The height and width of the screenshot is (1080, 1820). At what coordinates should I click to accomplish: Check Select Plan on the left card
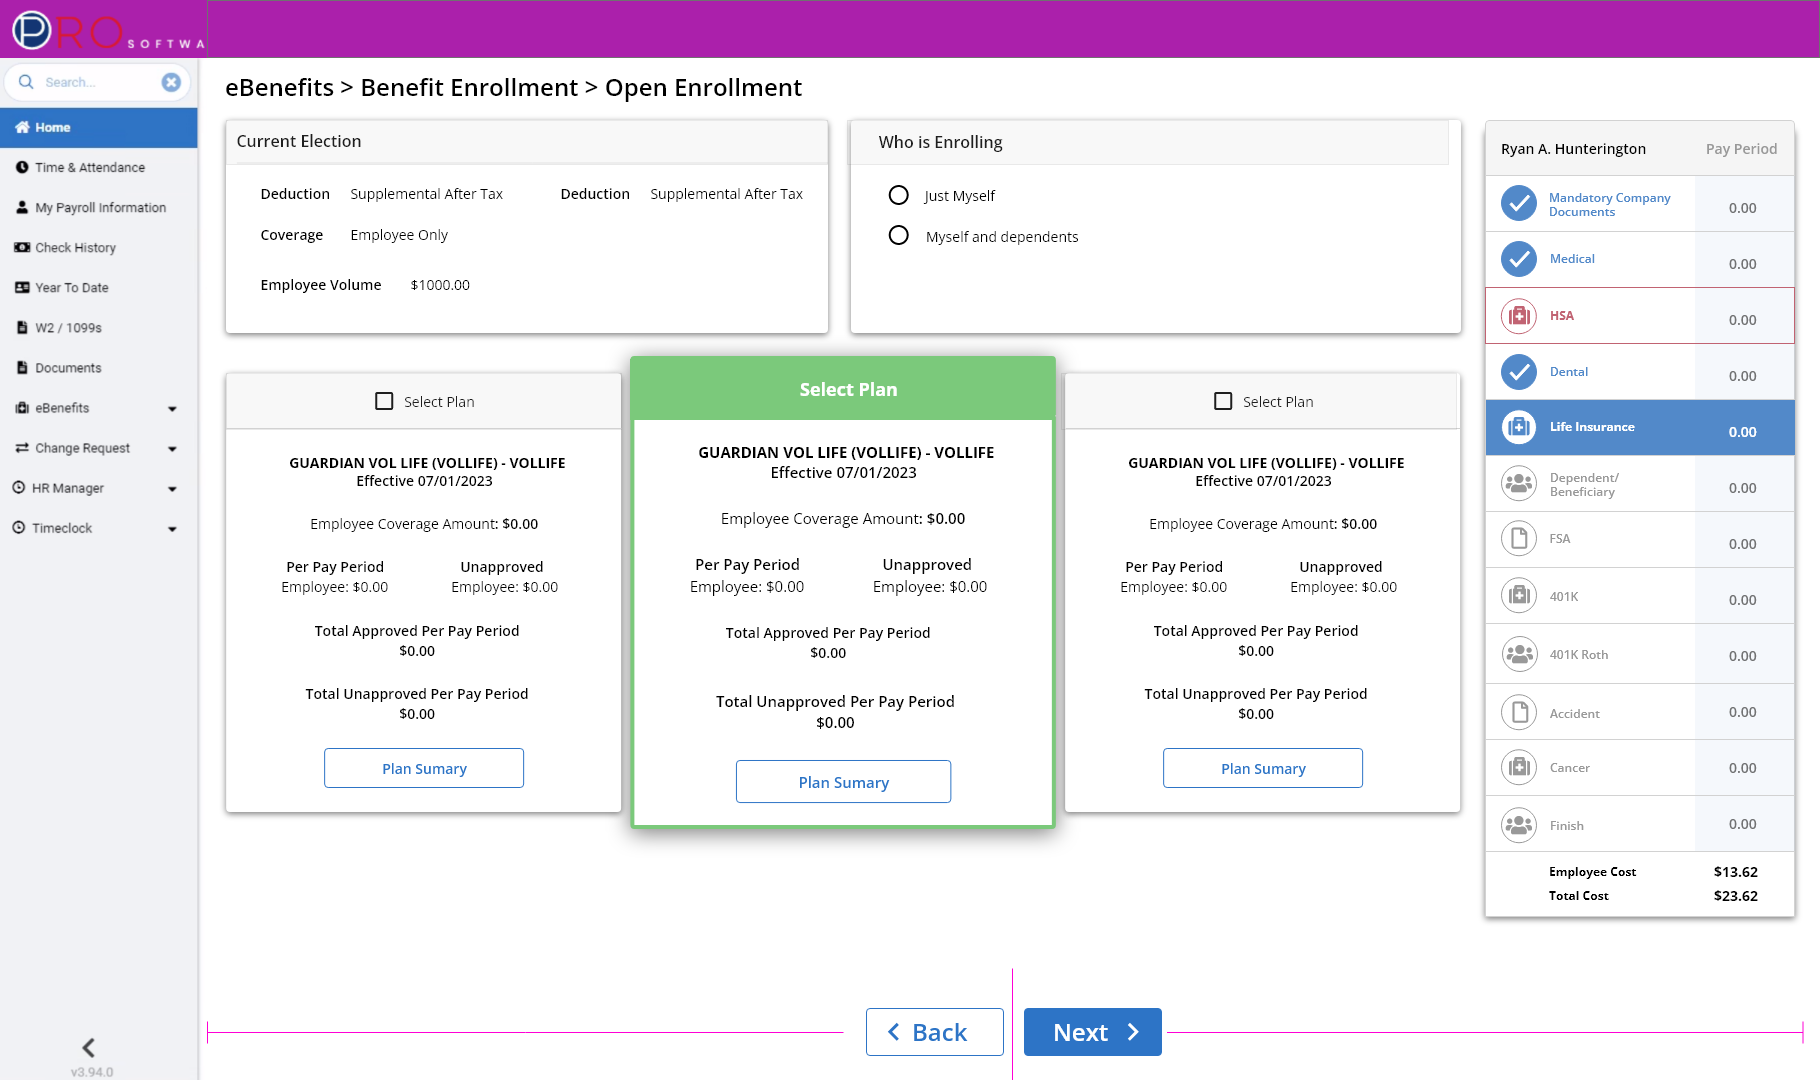coord(384,401)
